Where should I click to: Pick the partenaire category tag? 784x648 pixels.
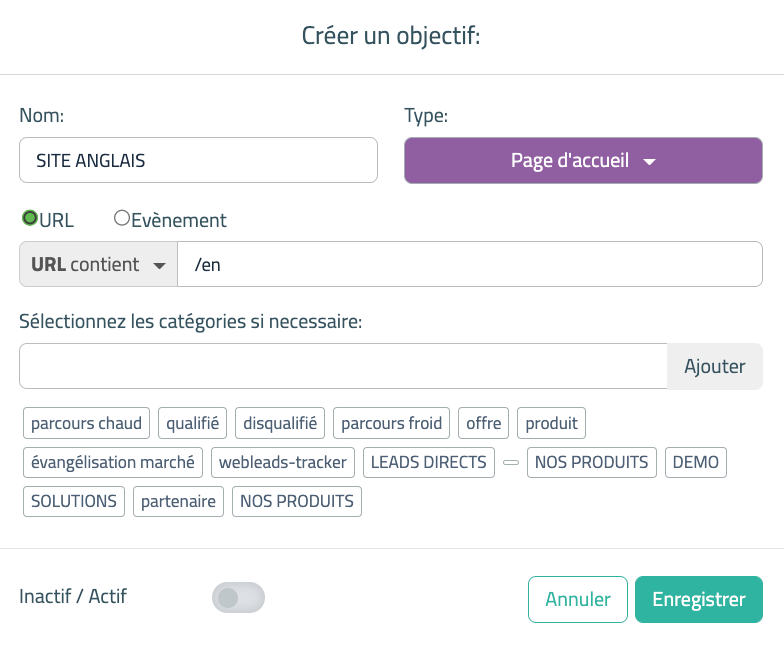(178, 501)
